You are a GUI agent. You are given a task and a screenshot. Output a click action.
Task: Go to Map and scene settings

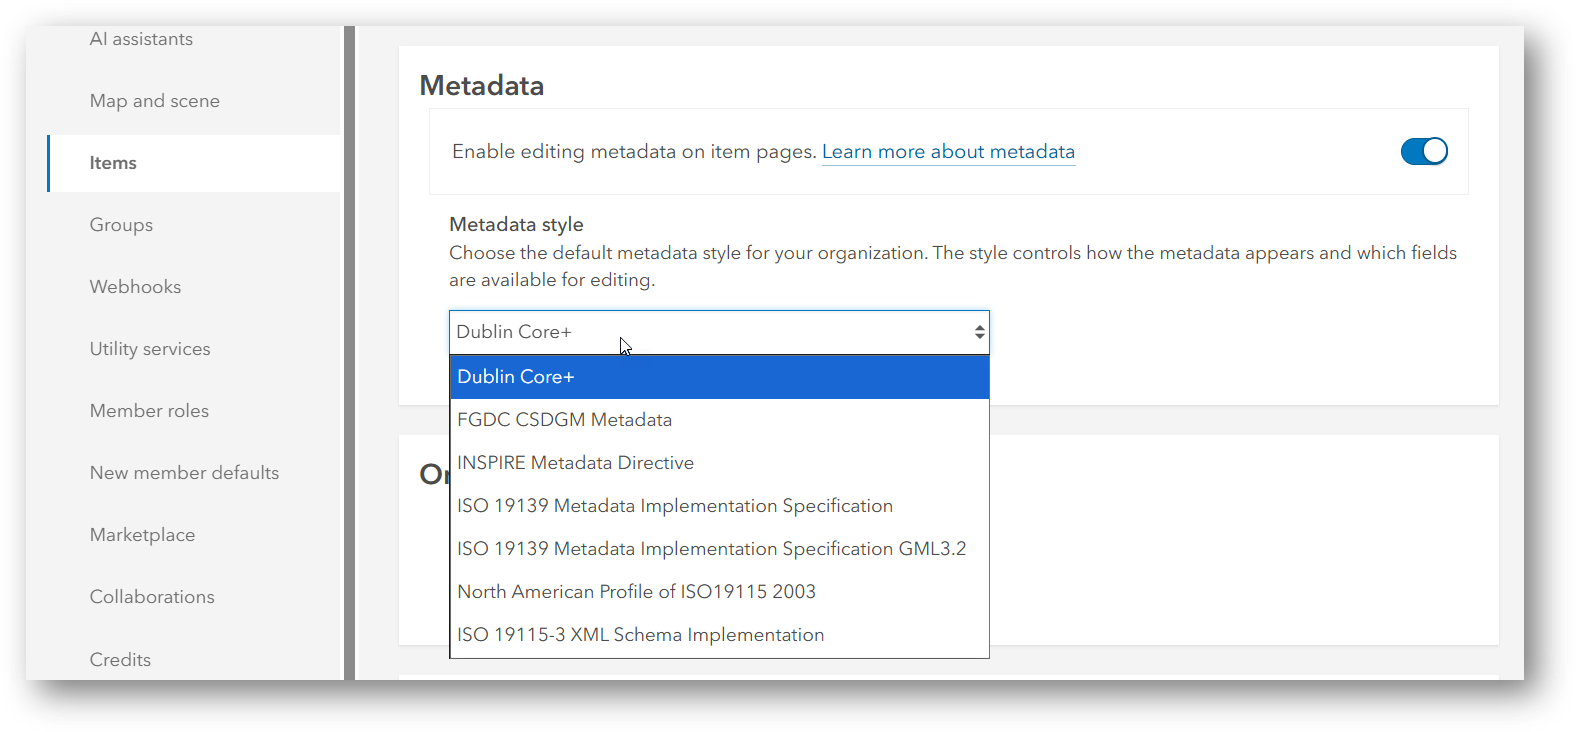154,101
